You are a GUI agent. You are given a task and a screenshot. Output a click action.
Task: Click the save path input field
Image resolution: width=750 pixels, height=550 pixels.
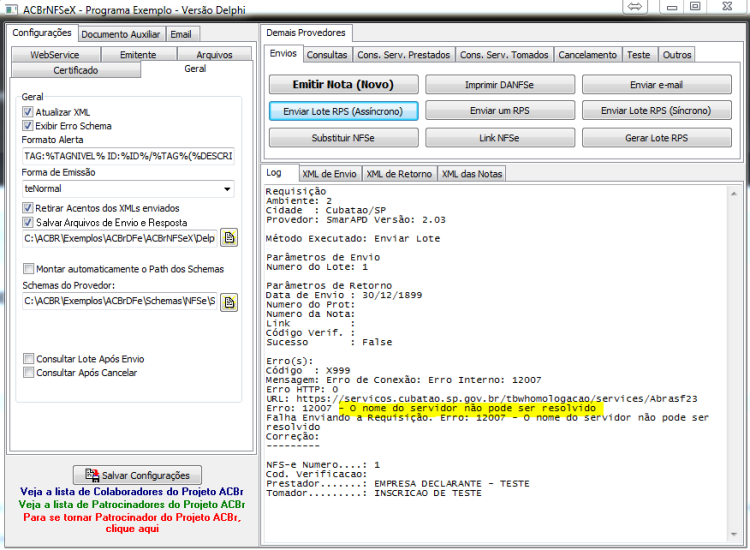coord(120,238)
